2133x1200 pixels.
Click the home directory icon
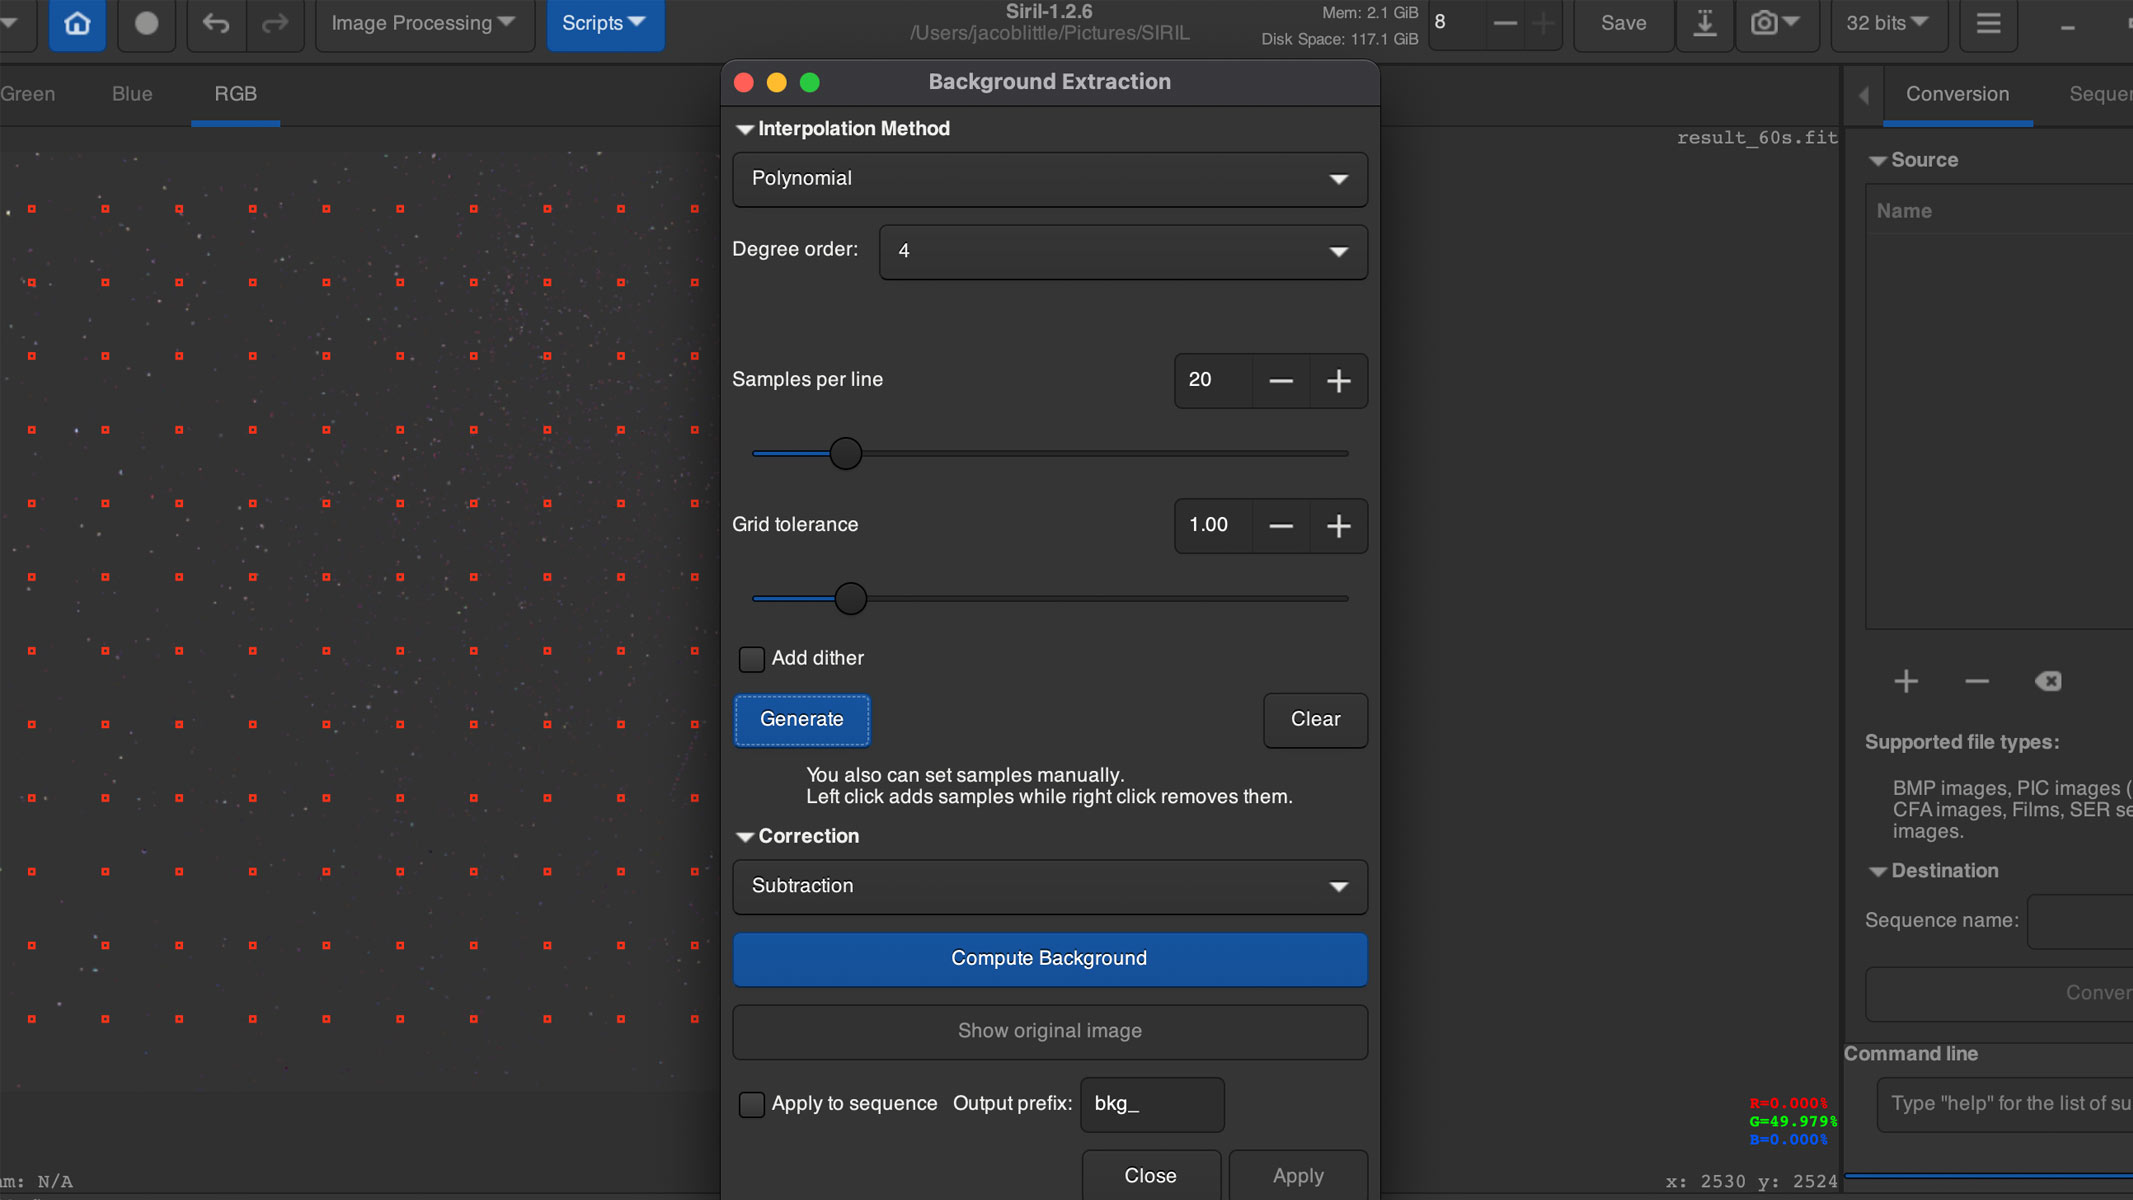(76, 23)
